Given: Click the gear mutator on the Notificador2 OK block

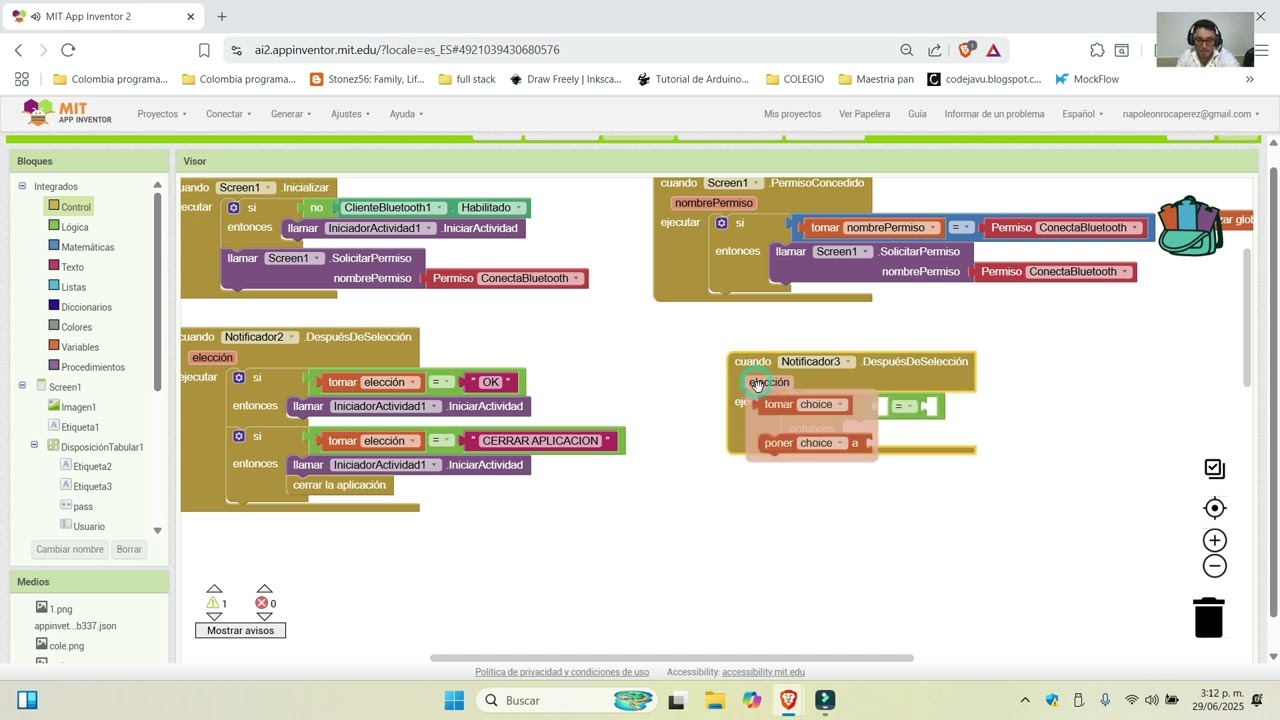Looking at the screenshot, I should (x=238, y=377).
